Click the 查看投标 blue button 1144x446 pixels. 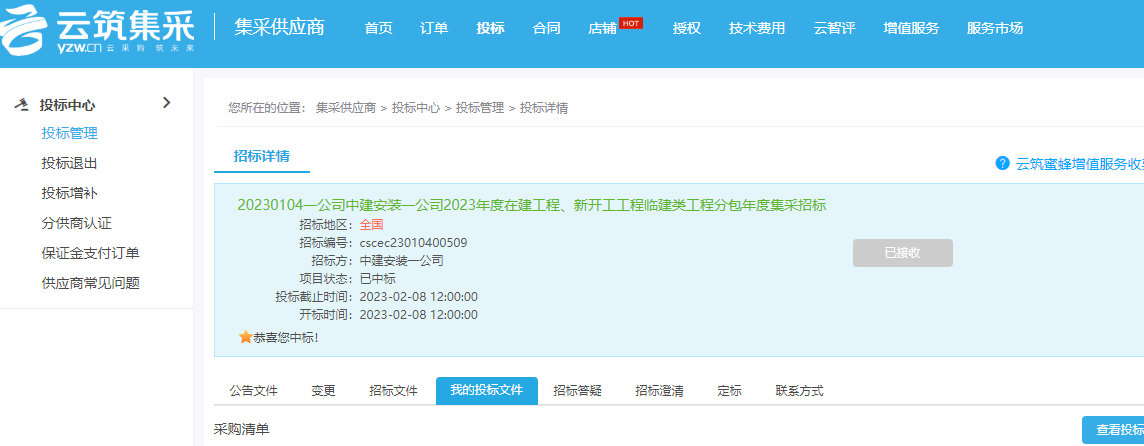1113,430
